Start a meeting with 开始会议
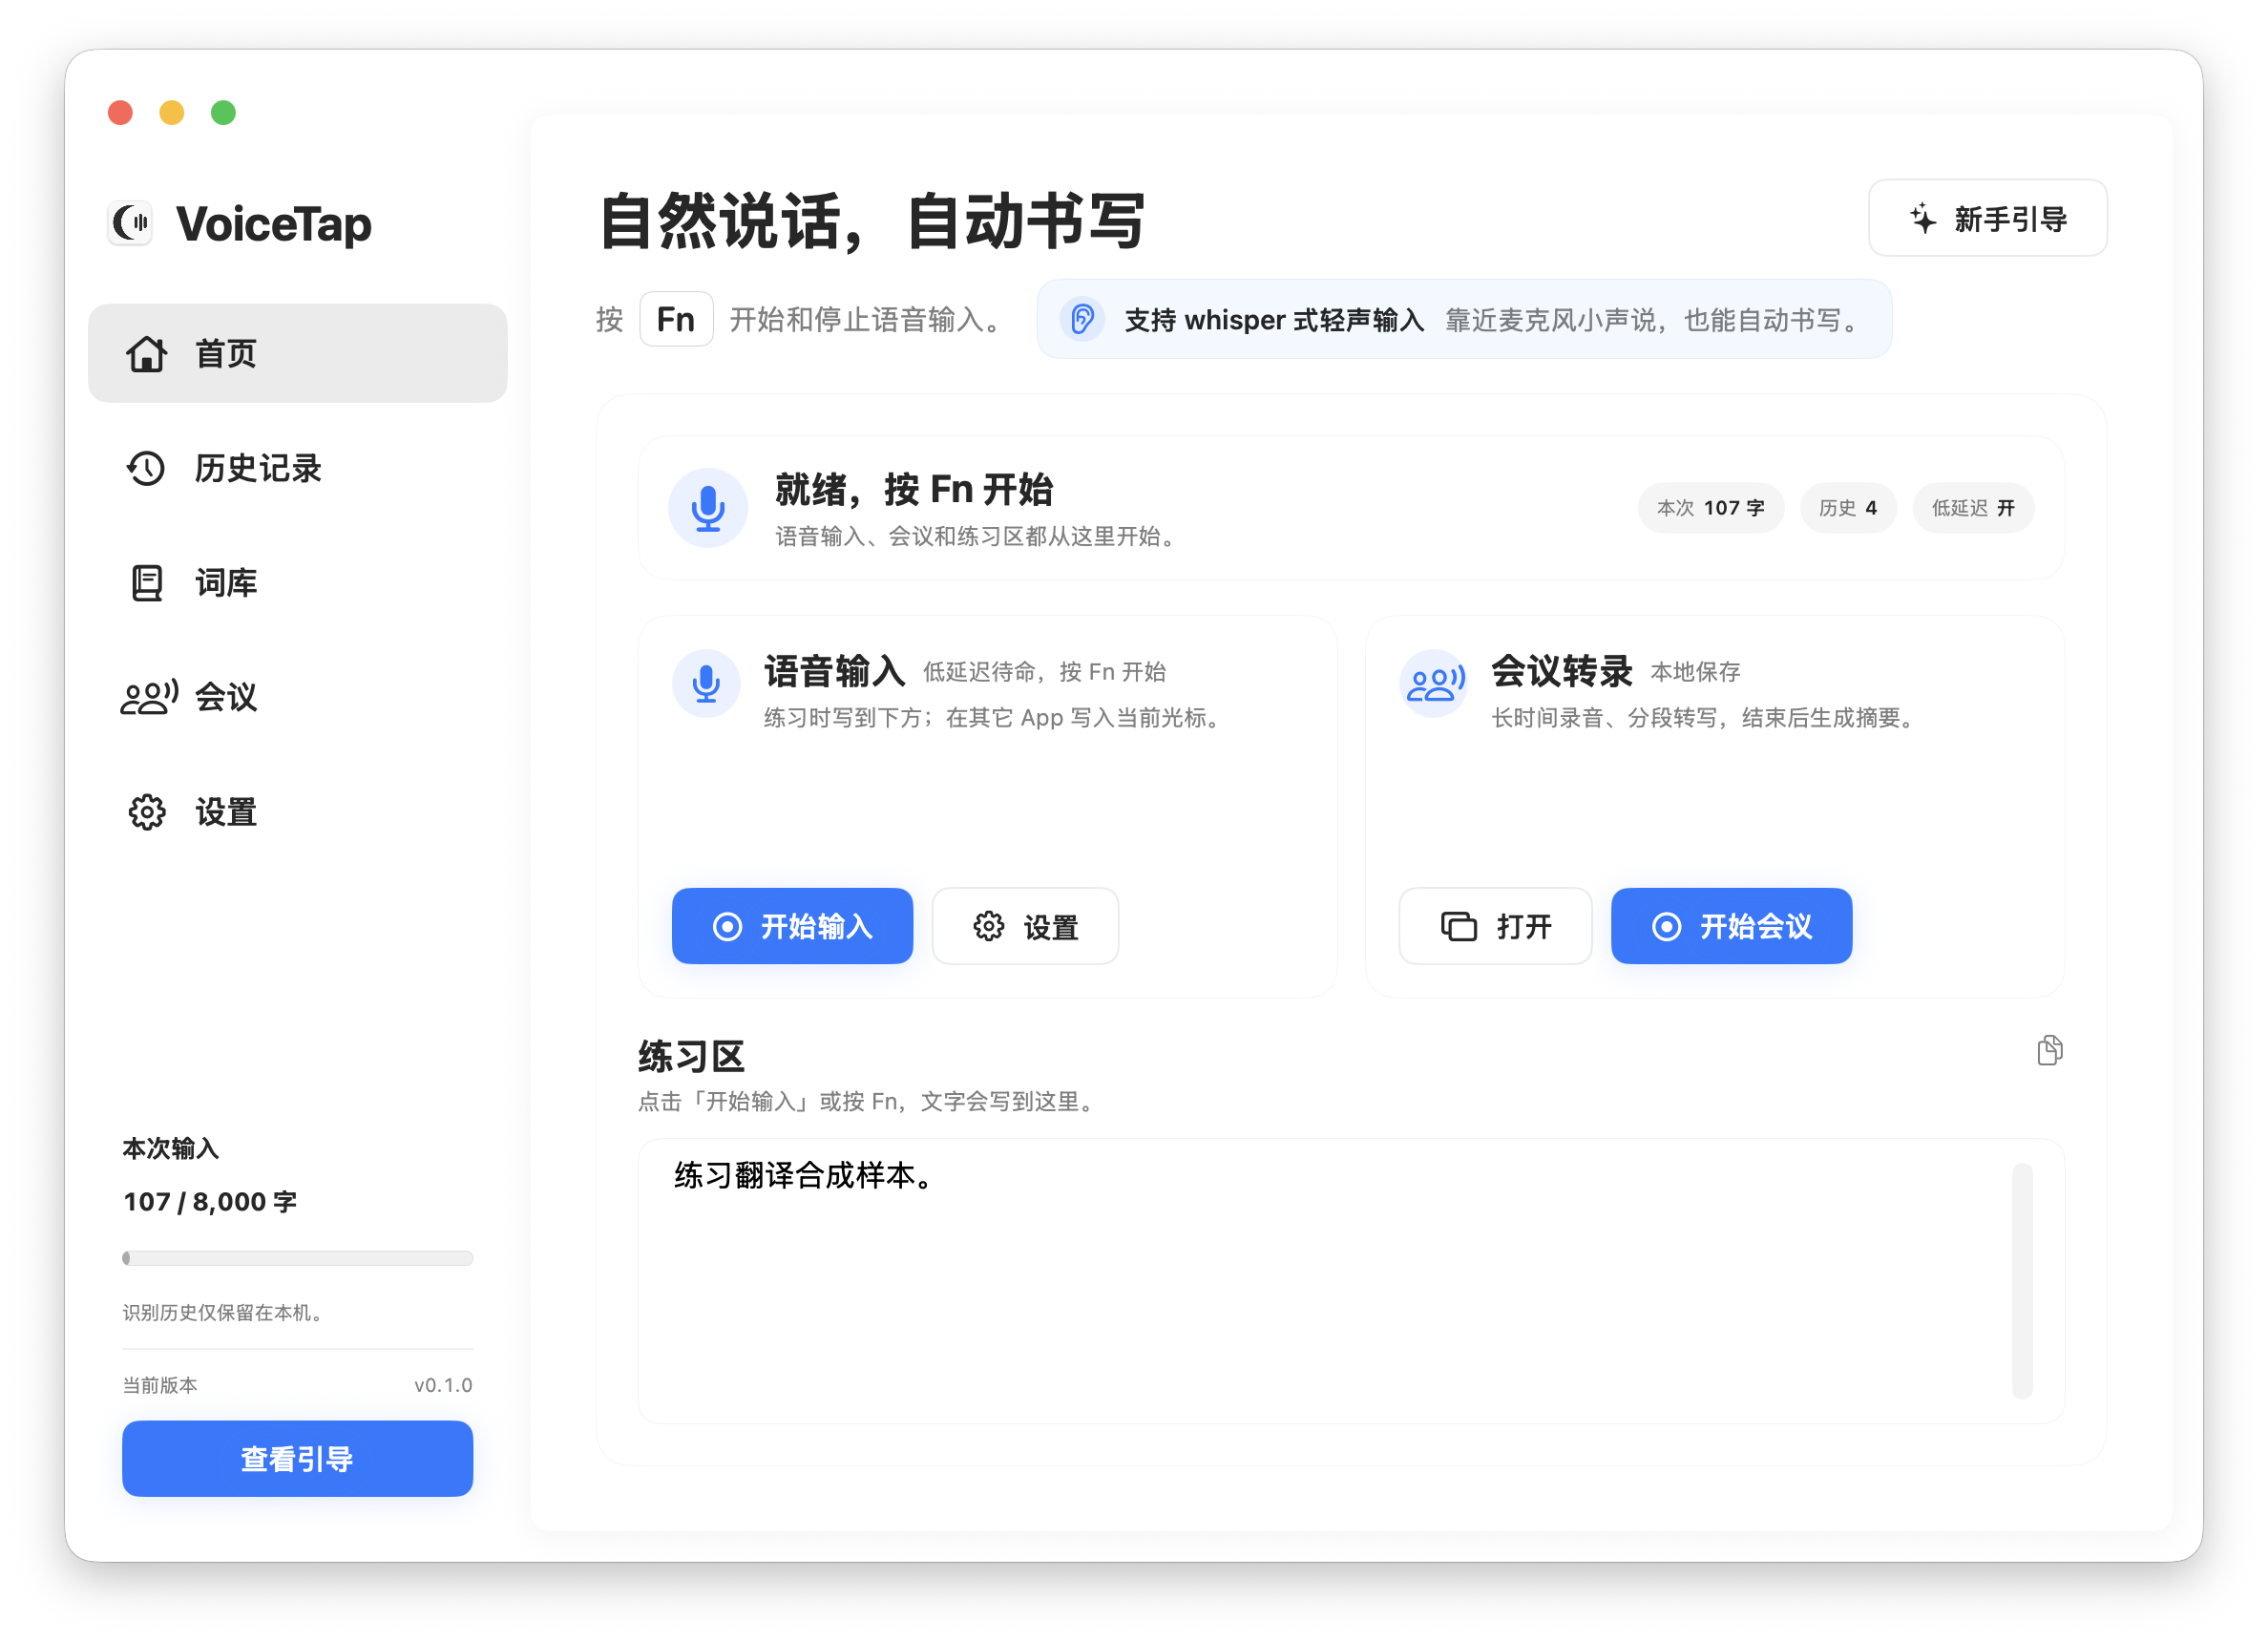Screen dimensions: 2268x1642 point(1731,926)
